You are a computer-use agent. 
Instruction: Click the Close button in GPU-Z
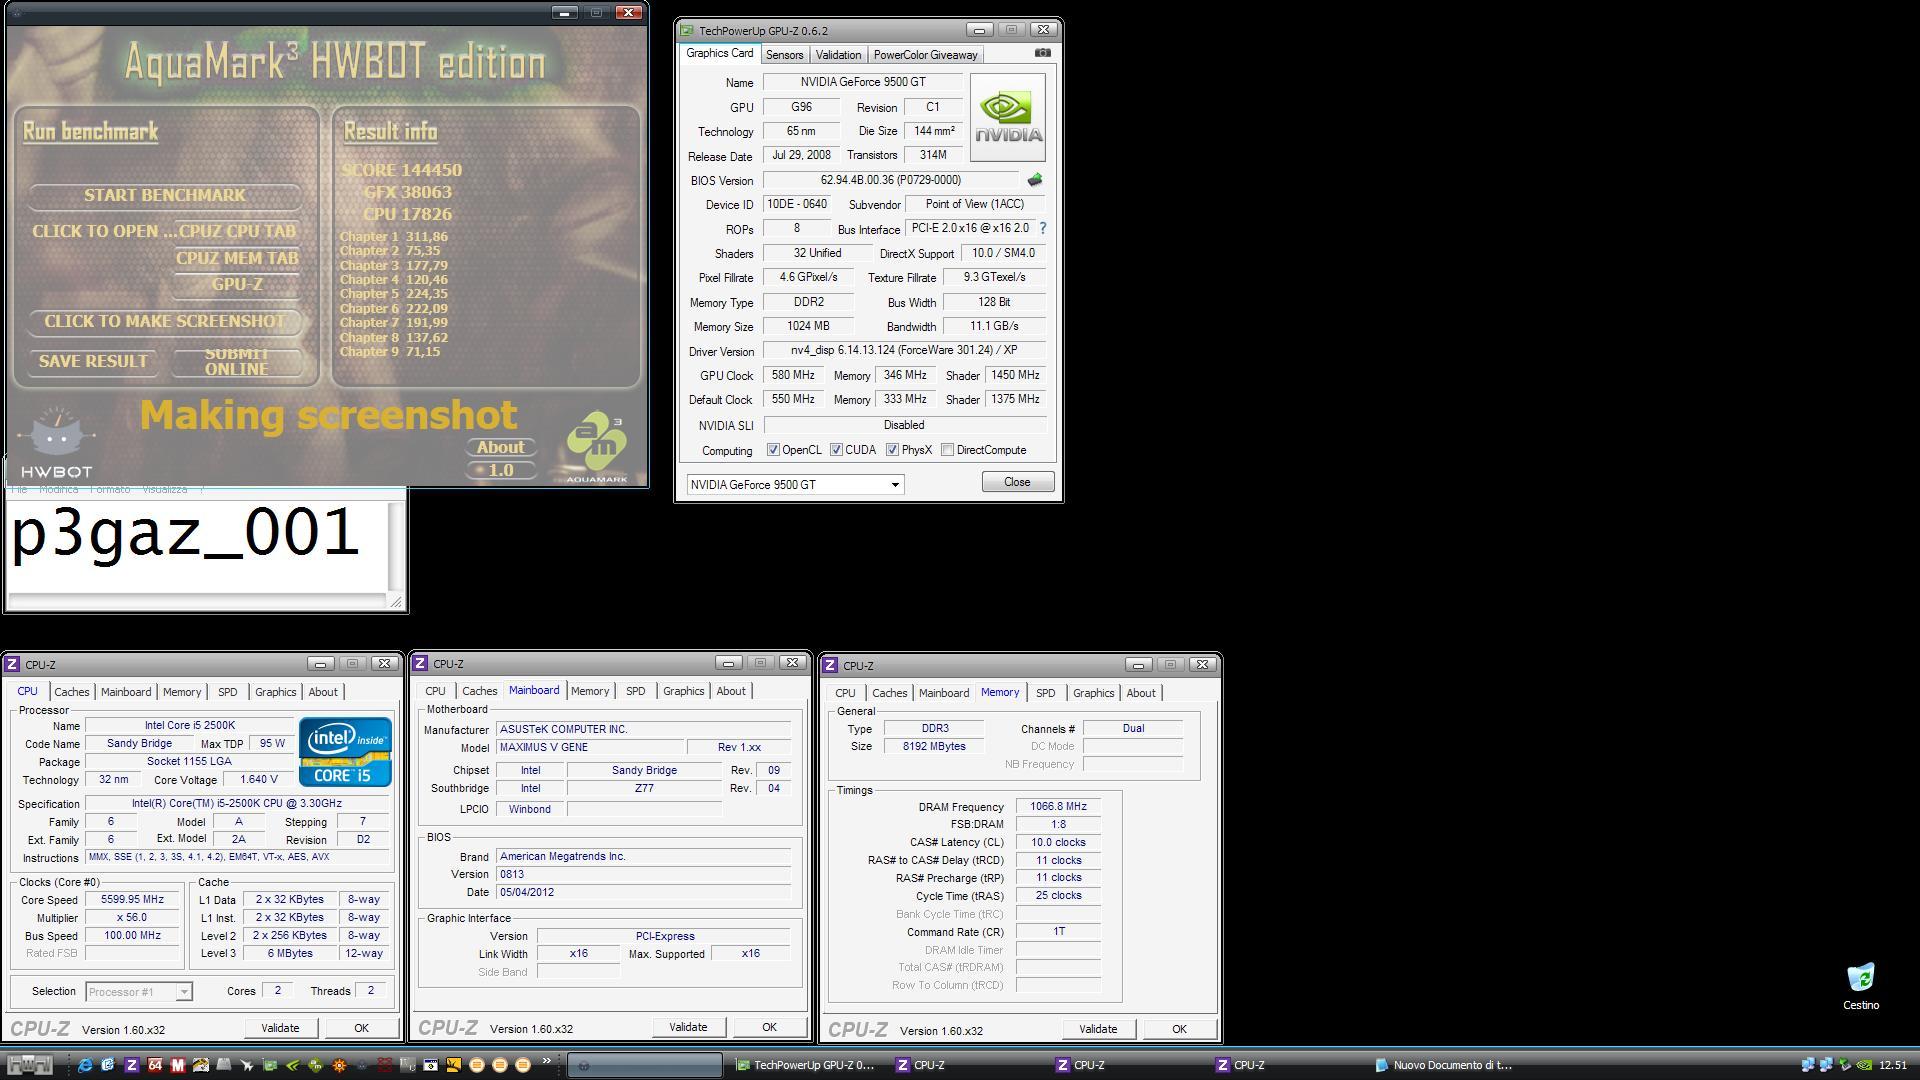[1017, 482]
